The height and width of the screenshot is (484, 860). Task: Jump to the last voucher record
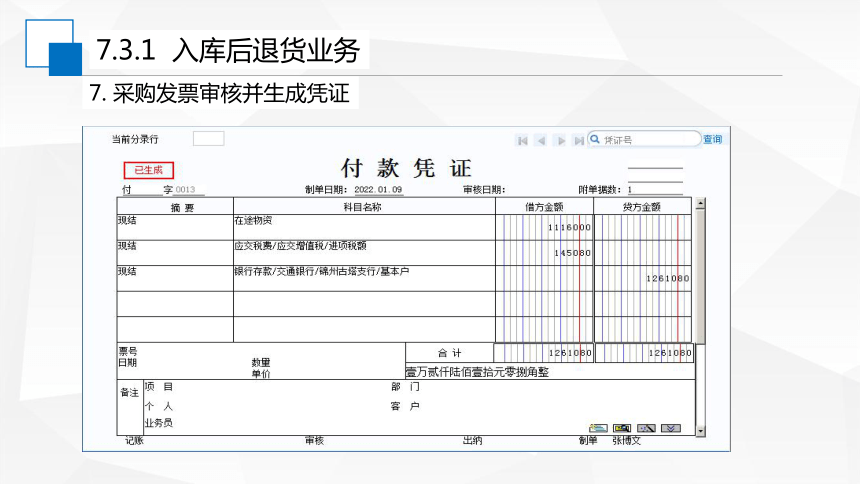[579, 140]
